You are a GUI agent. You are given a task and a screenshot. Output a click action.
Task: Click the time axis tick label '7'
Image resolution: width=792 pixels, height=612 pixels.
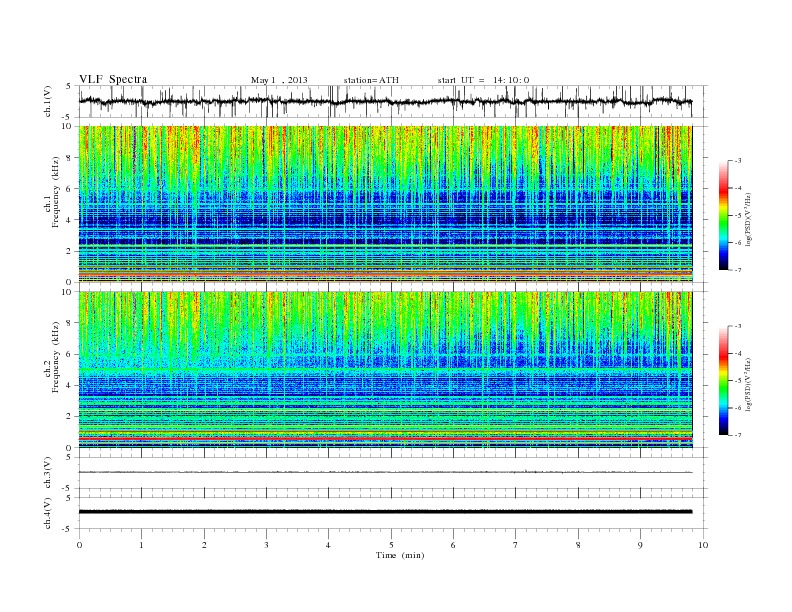click(x=515, y=545)
